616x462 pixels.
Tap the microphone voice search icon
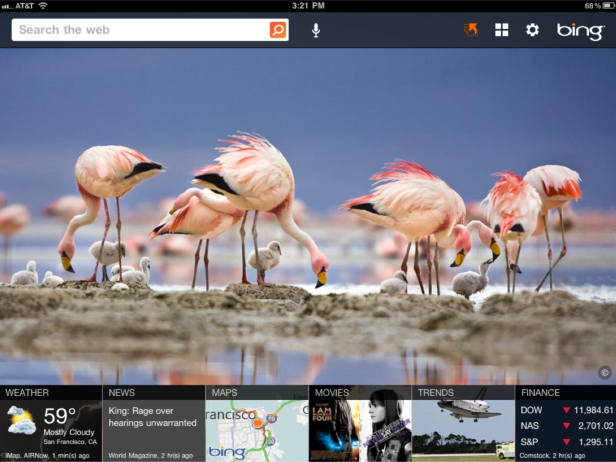coord(316,30)
